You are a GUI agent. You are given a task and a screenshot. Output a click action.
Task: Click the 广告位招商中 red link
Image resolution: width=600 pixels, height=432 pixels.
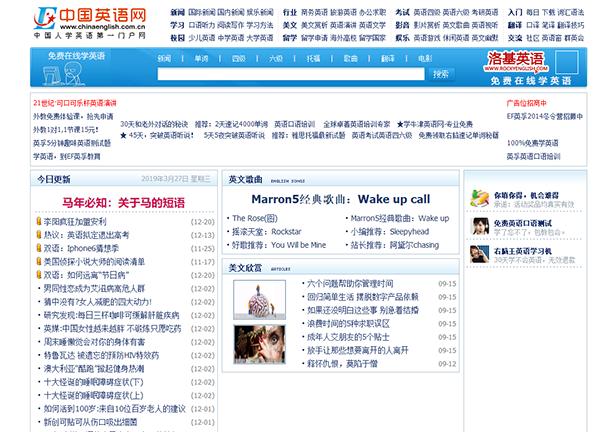(527, 103)
